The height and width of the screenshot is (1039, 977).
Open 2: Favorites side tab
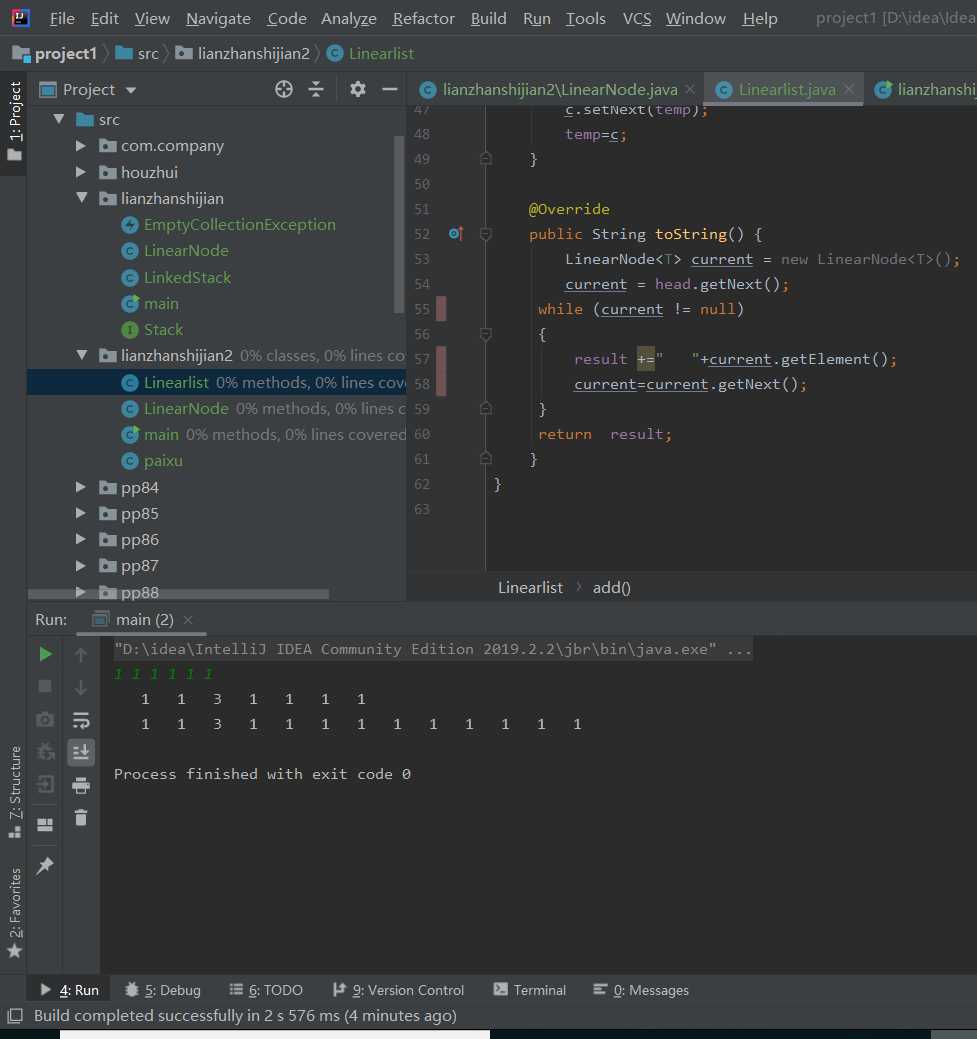click(x=14, y=912)
